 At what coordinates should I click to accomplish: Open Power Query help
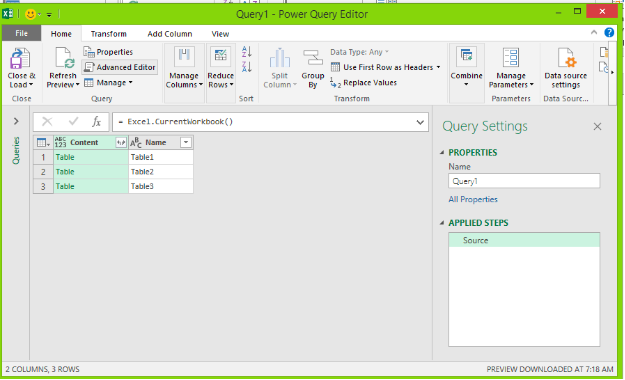(609, 32)
